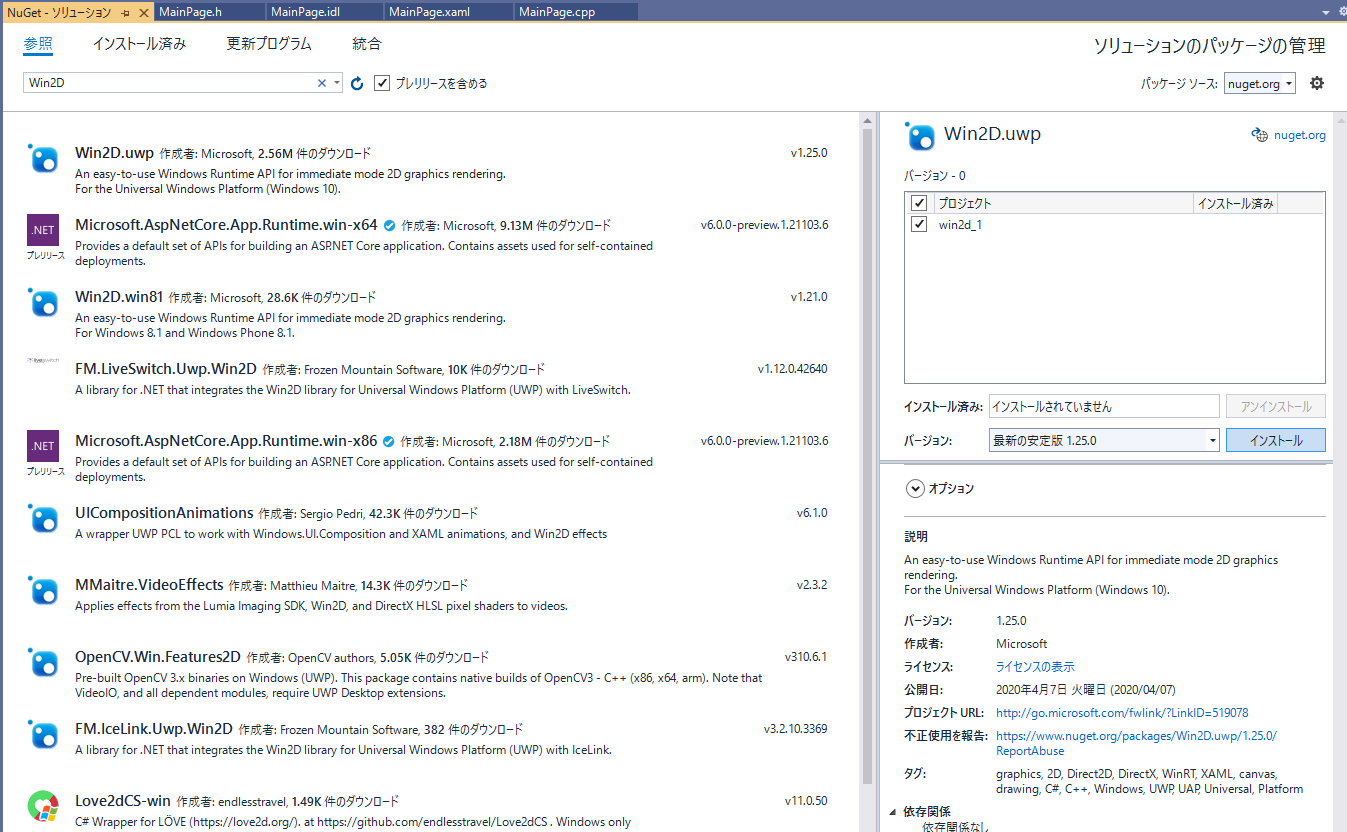Click the OpenCV.Win.Features2D package icon
Image resolution: width=1347 pixels, height=832 pixels.
coord(43,663)
